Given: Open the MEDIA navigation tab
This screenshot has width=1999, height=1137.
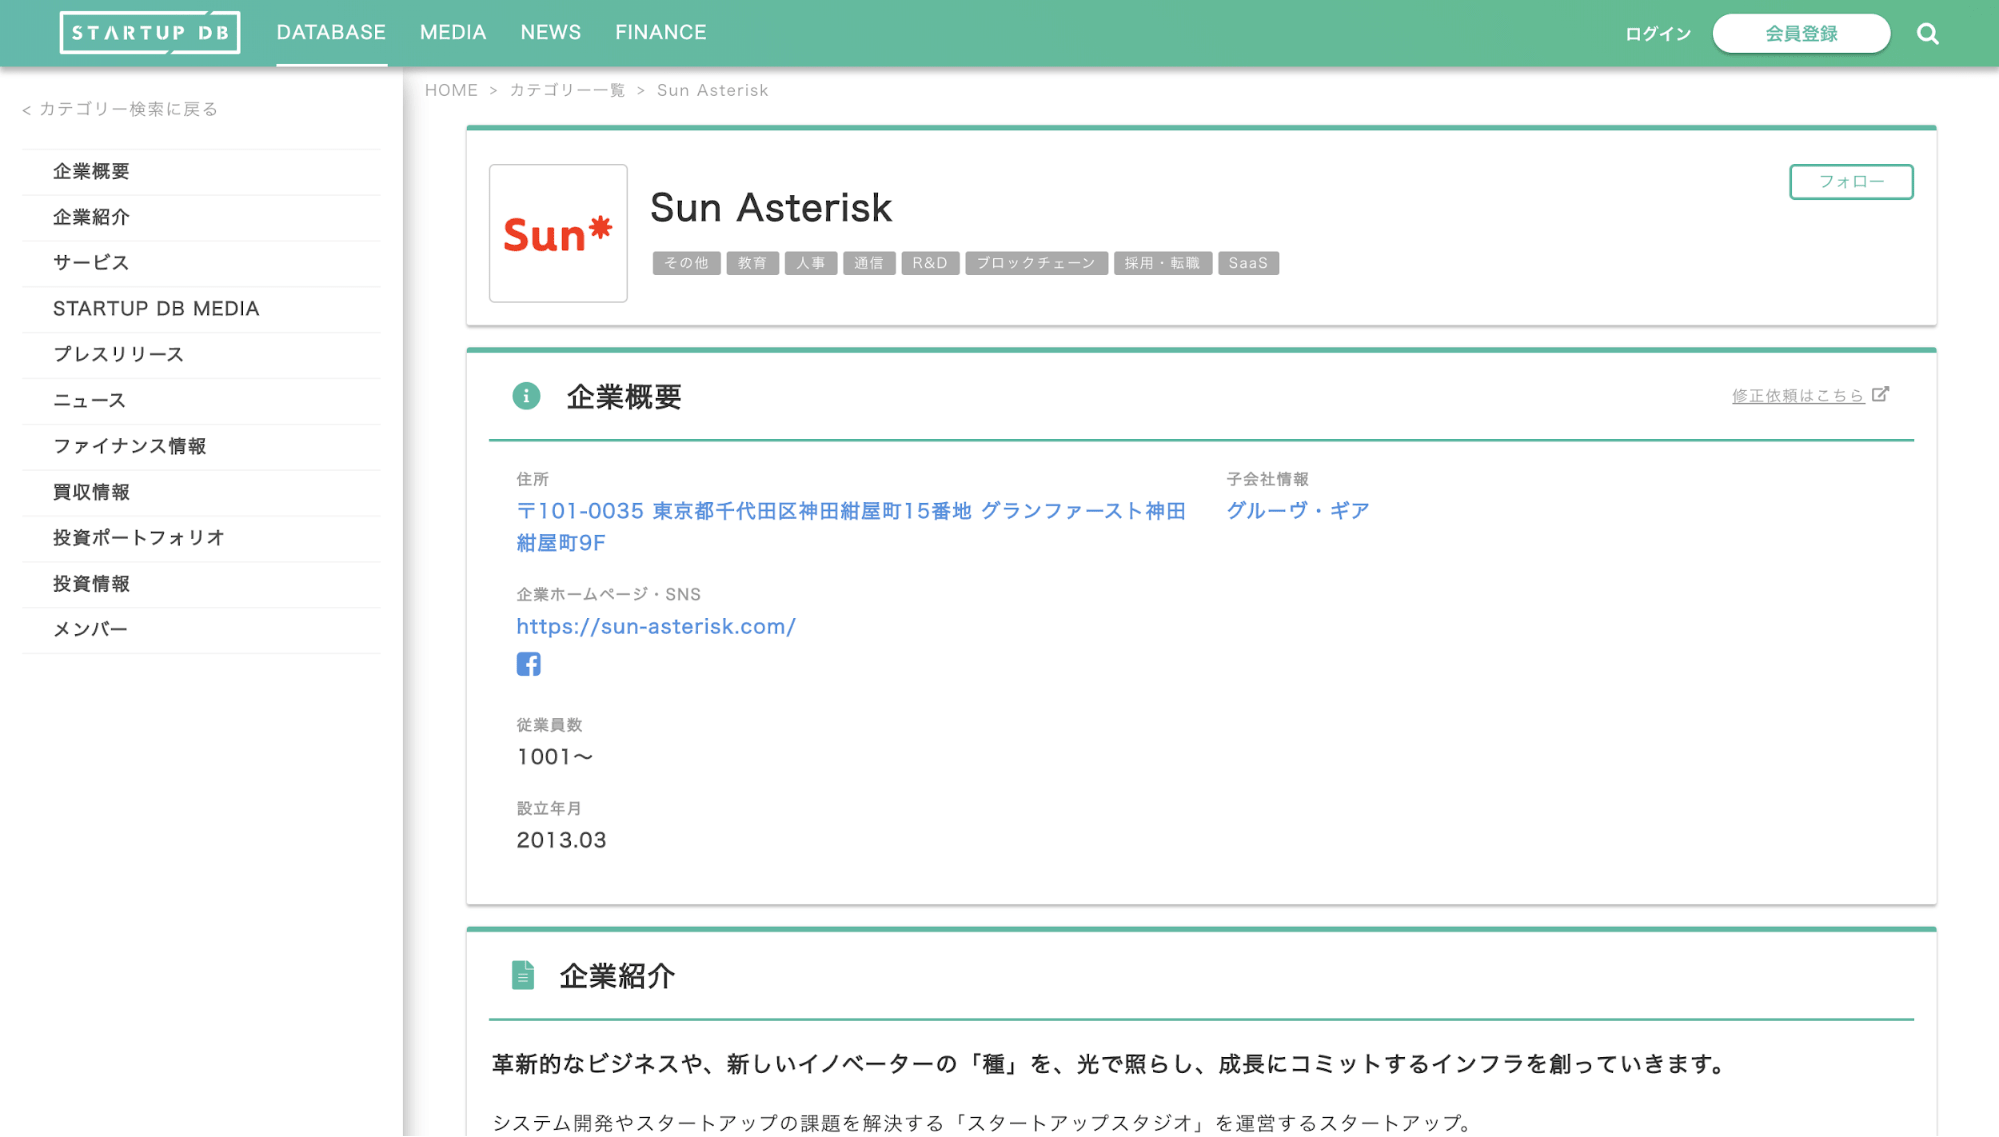Looking at the screenshot, I should click(x=453, y=31).
